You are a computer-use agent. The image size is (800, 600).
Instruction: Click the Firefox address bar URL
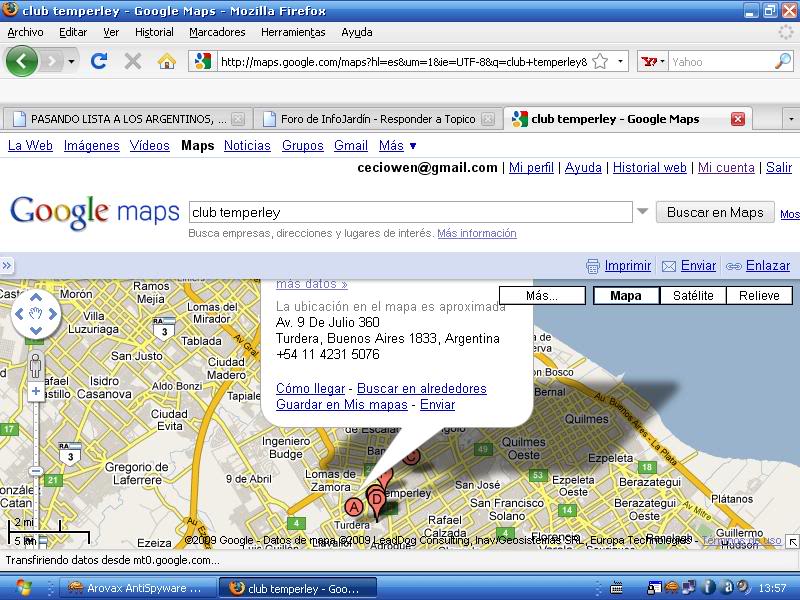404,62
